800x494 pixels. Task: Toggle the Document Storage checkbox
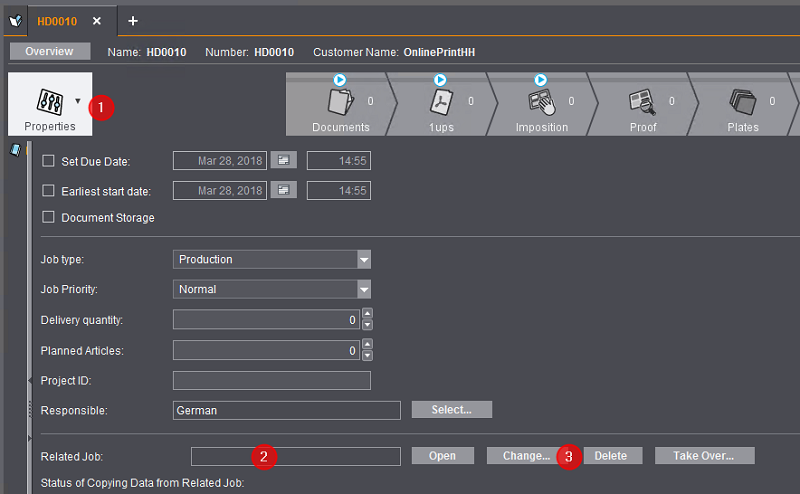tap(48, 217)
